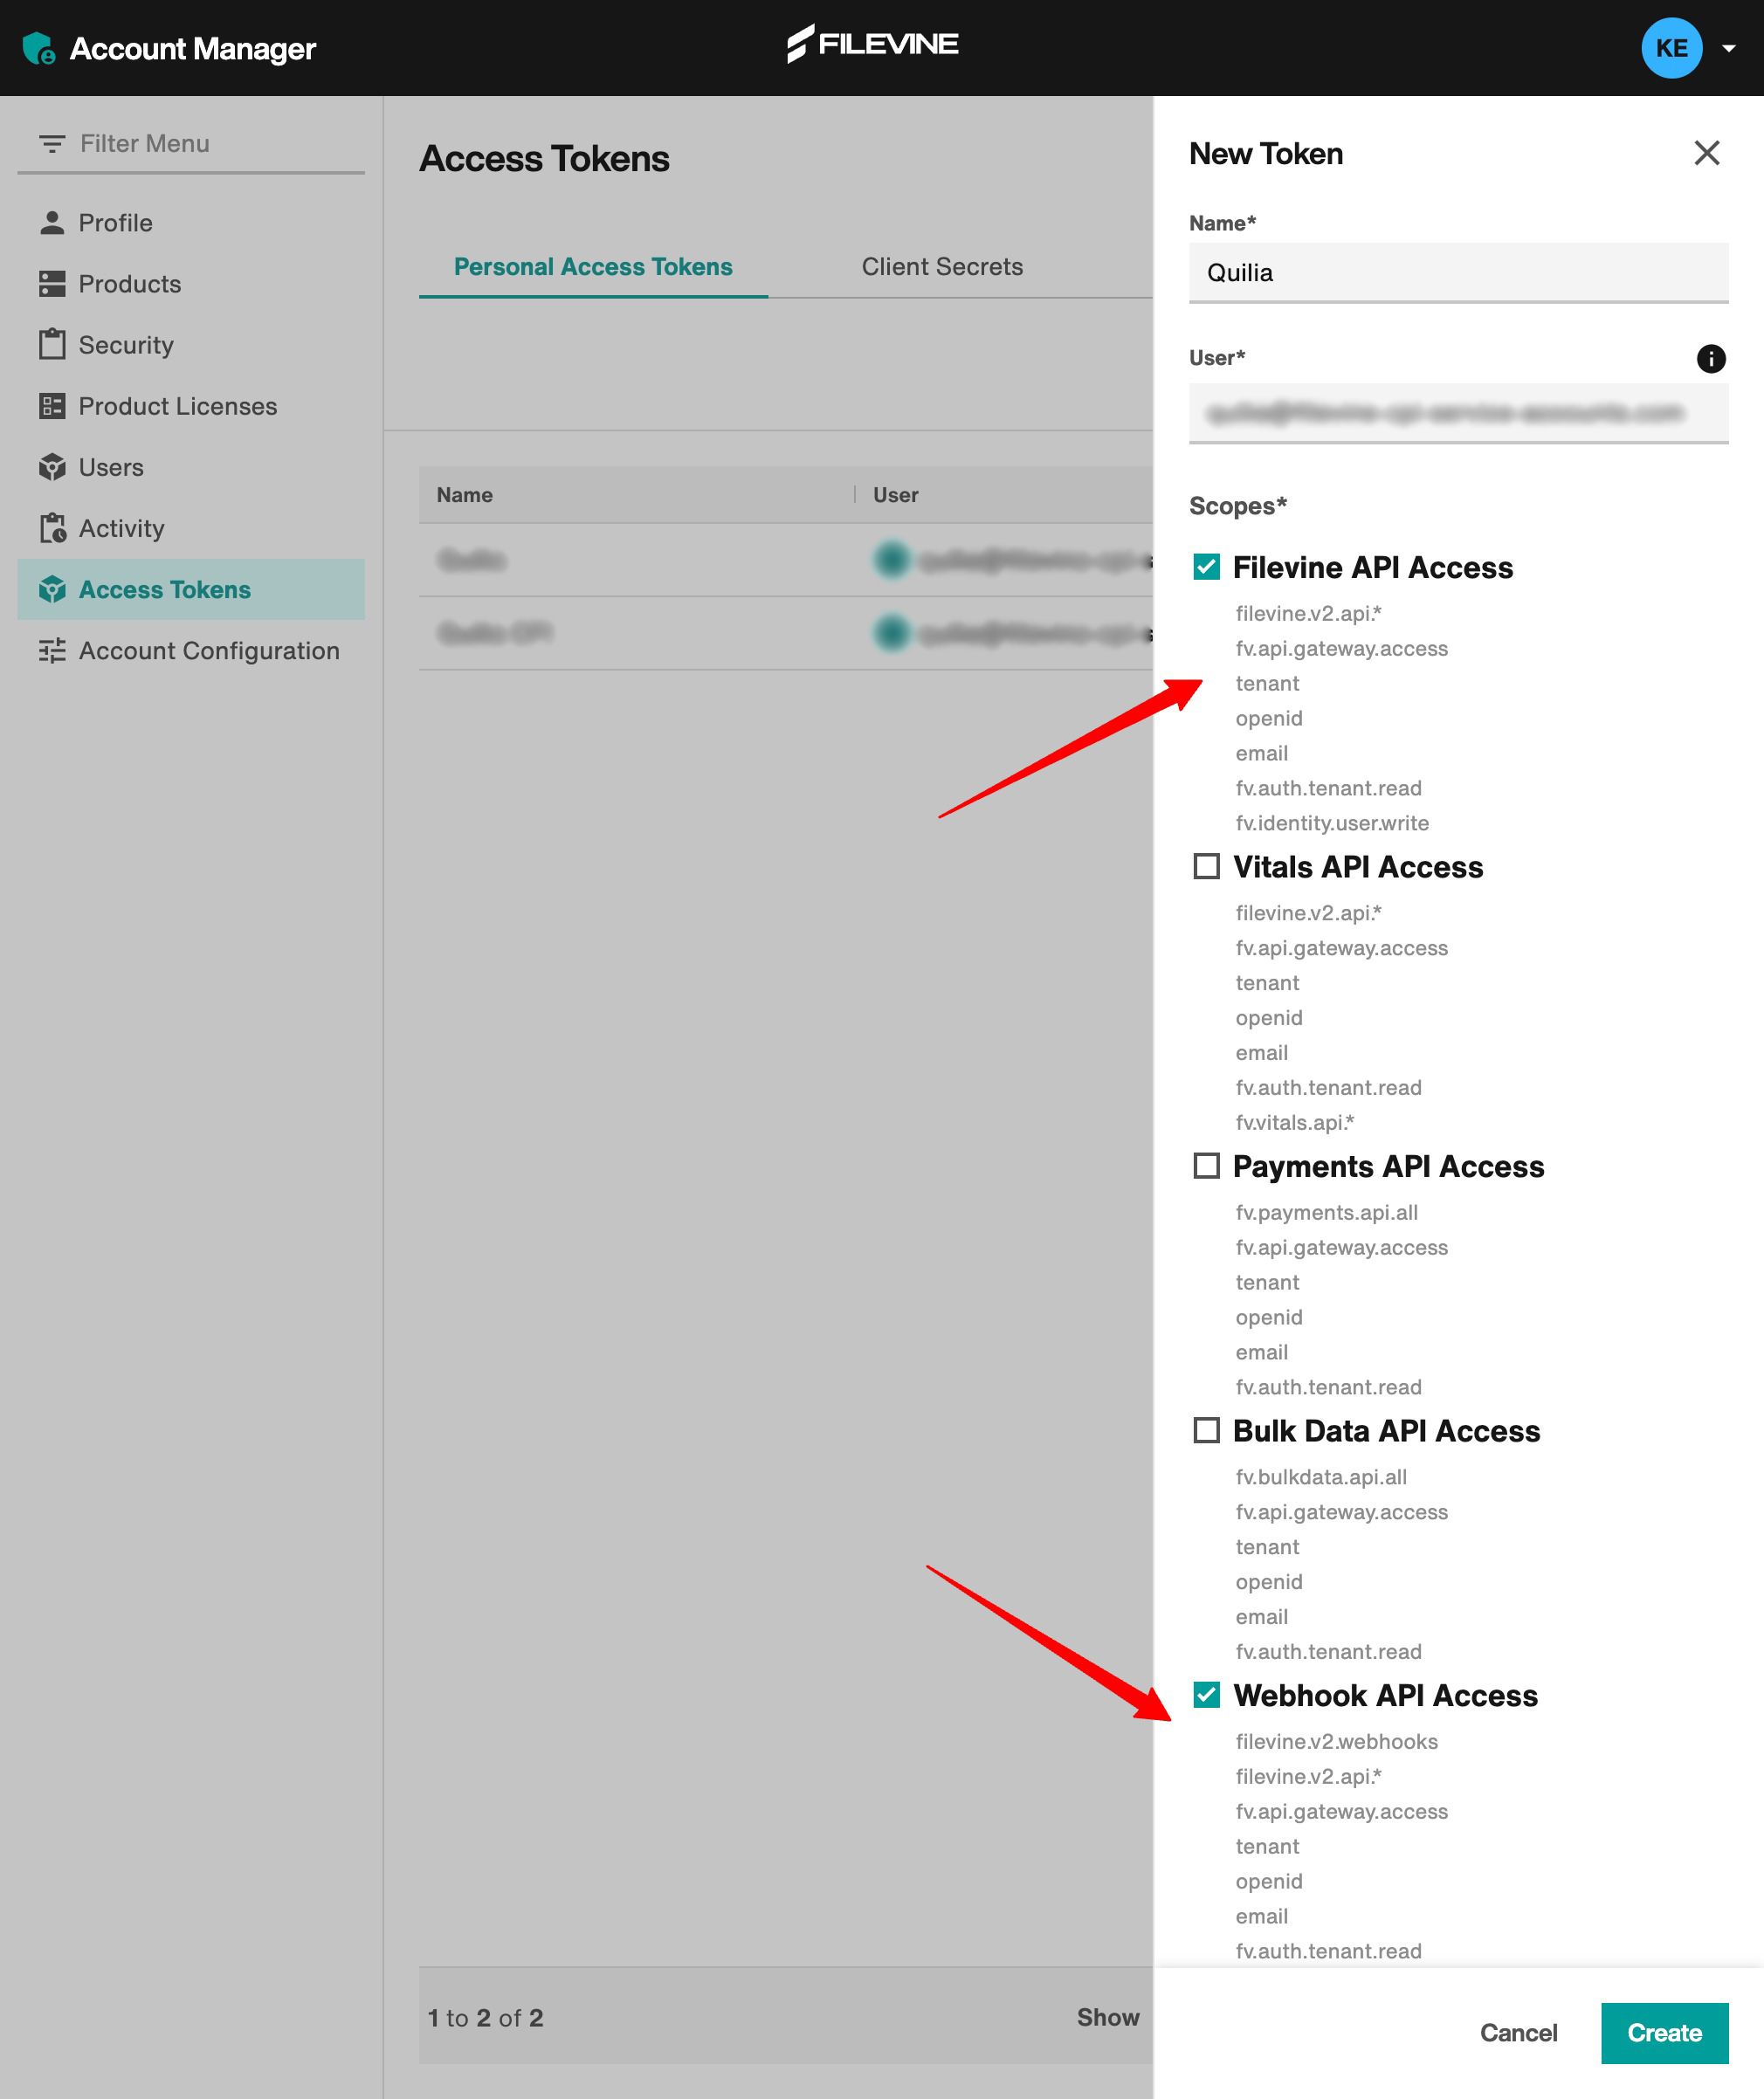Click the '1 to 2 of 2' pagination text
Image resolution: width=1764 pixels, height=2099 pixels.
pos(486,2018)
